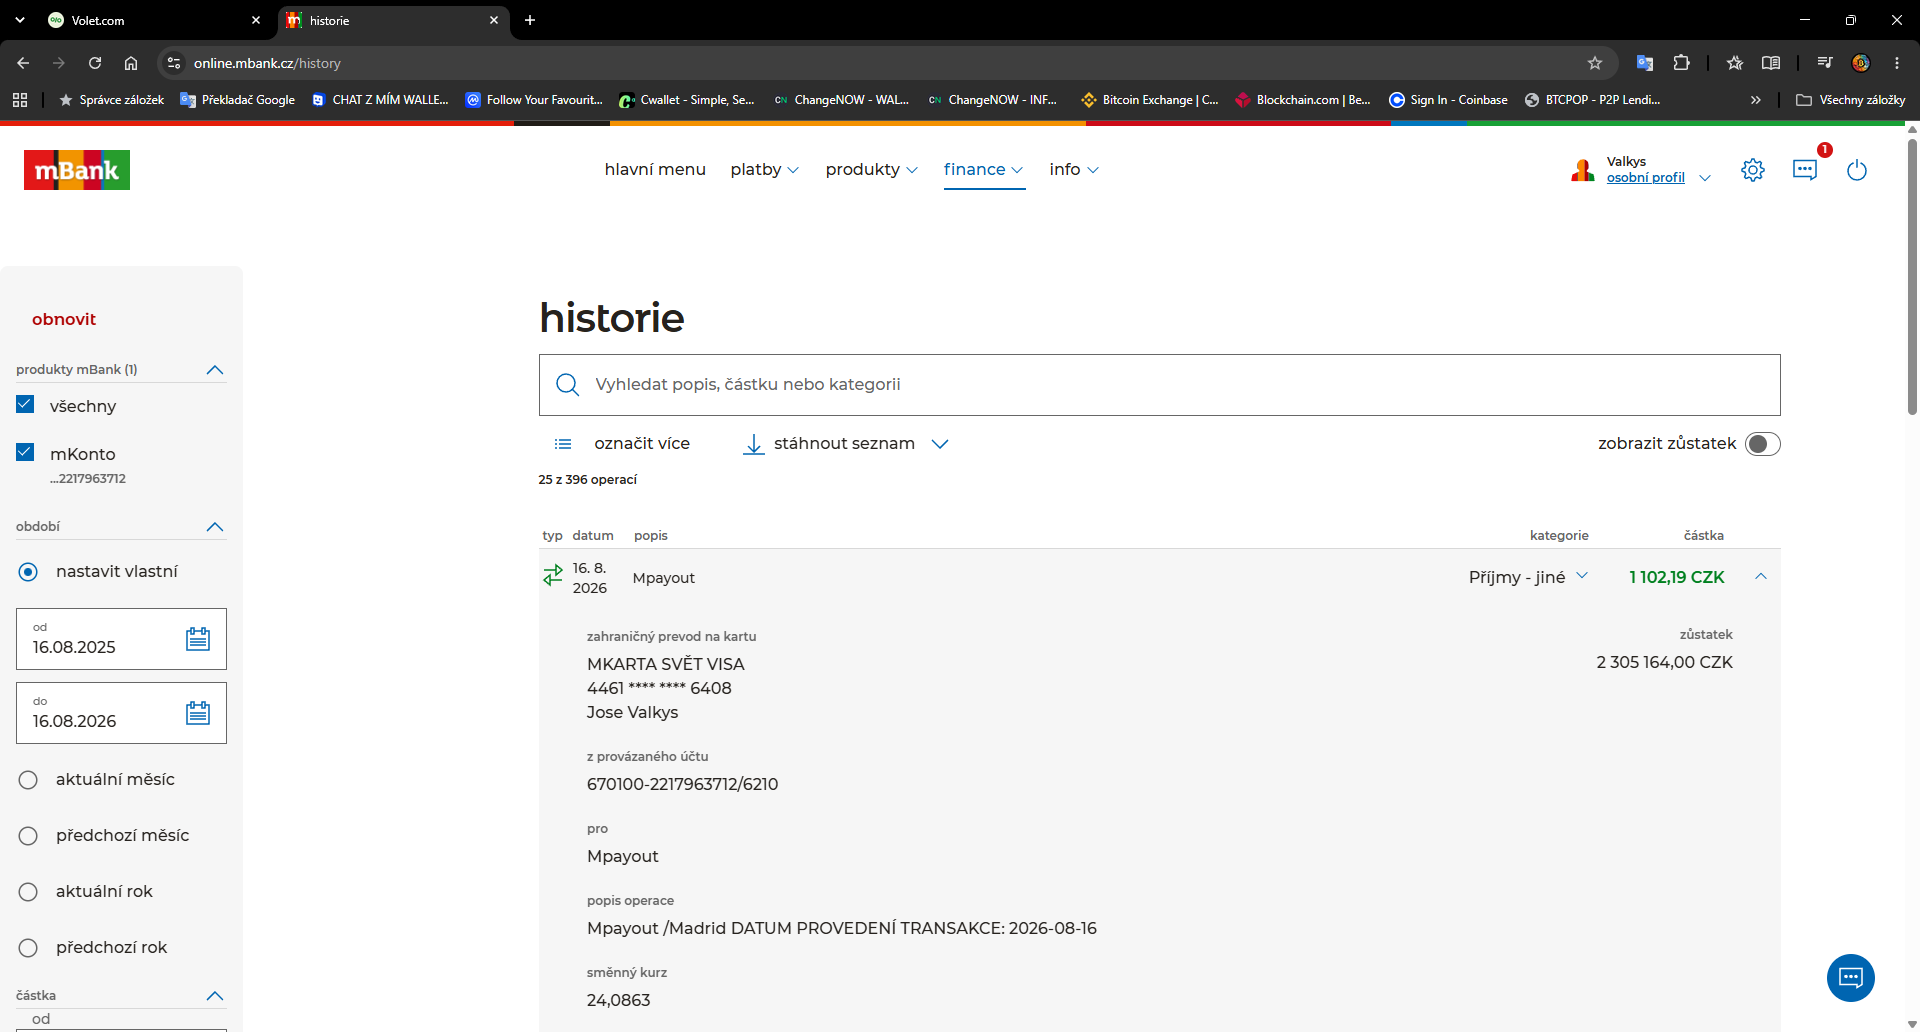Bookmark this page with star icon
1920x1032 pixels.
(1595, 63)
